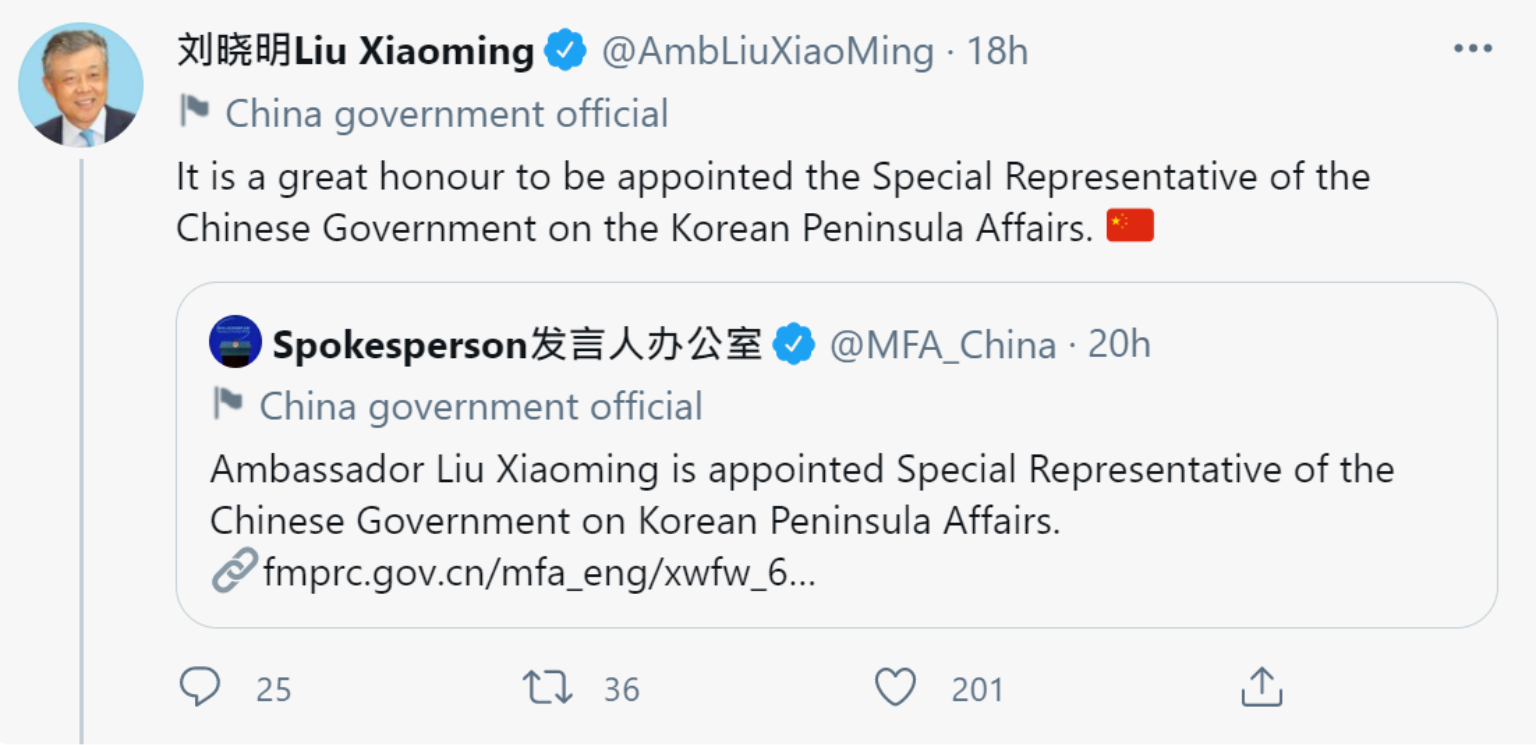1536x745 pixels.
Task: Open the quoted tweet about Ambassador Liu Xiaoming
Action: point(835,496)
